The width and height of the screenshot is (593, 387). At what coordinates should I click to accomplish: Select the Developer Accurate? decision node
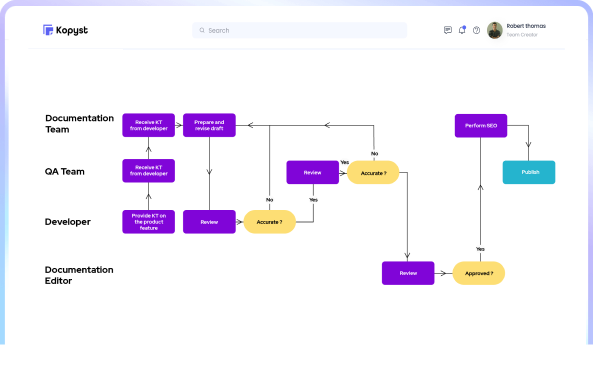click(x=269, y=222)
